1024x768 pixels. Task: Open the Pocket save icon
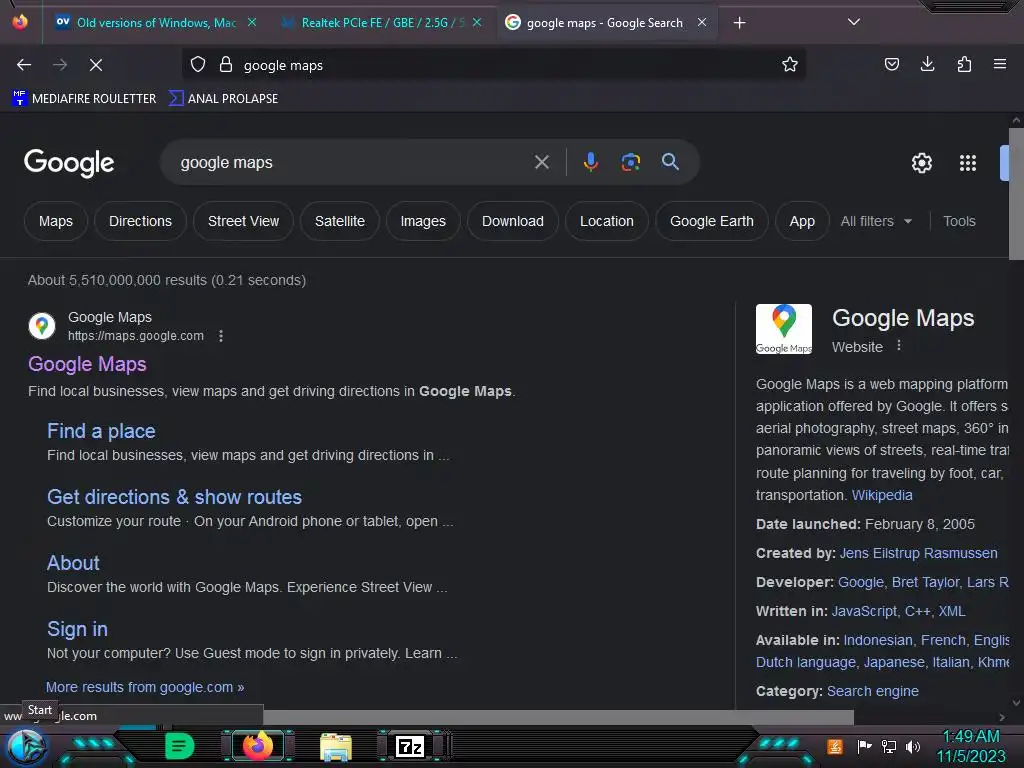(891, 65)
